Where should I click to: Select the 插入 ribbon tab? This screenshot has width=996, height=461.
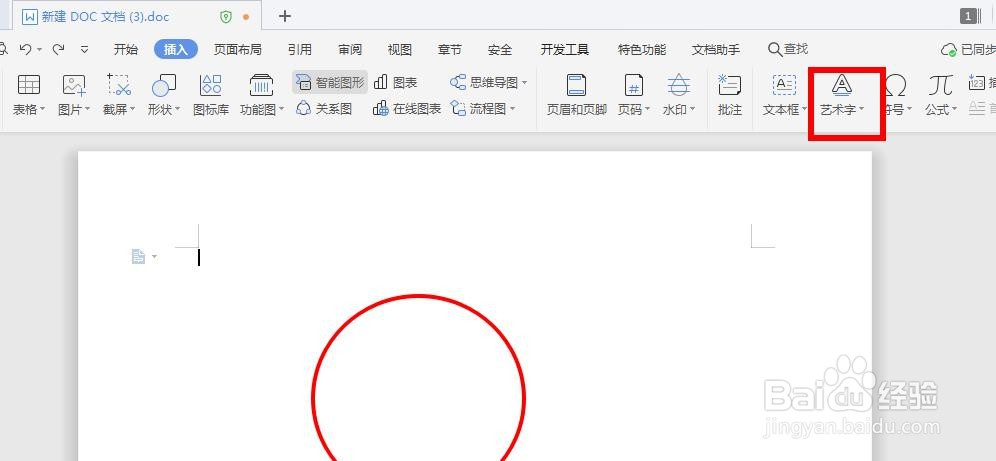pyautogui.click(x=176, y=50)
